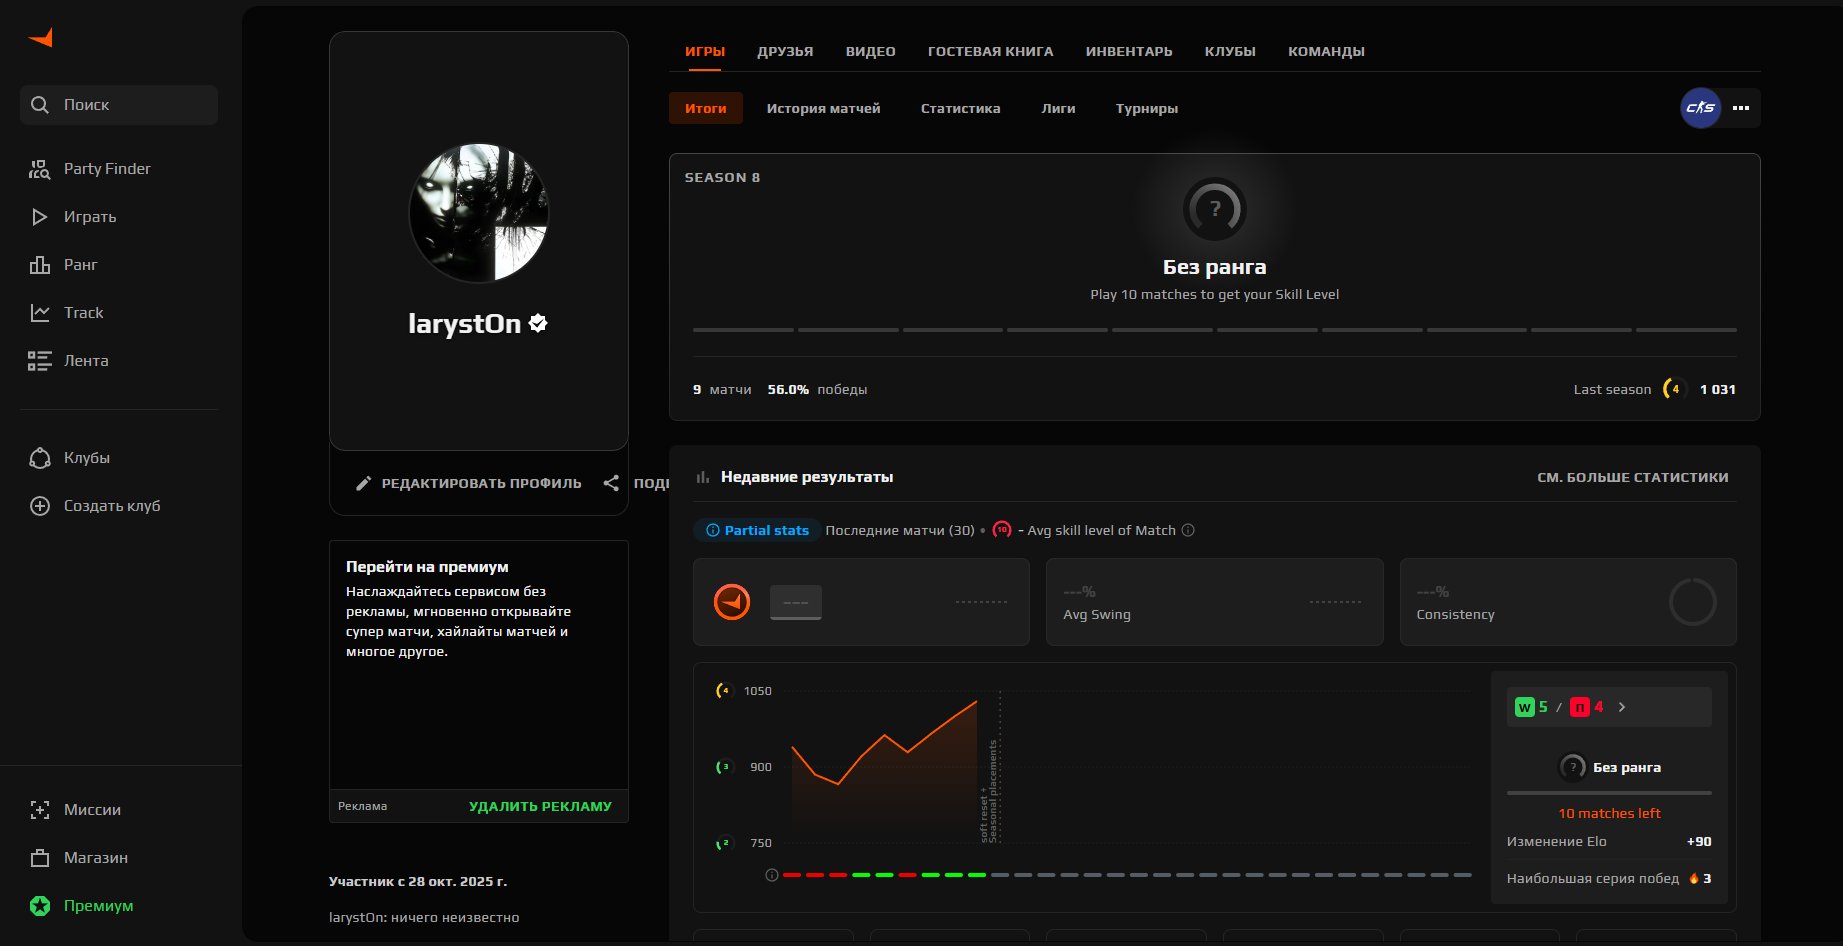Click the Ранг bar chart icon

(39, 265)
